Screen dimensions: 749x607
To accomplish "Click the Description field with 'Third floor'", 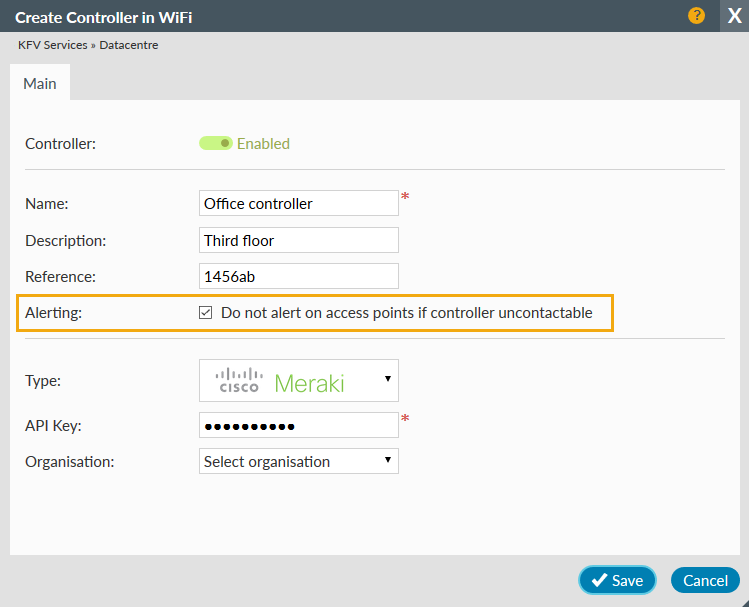I will coord(299,240).
